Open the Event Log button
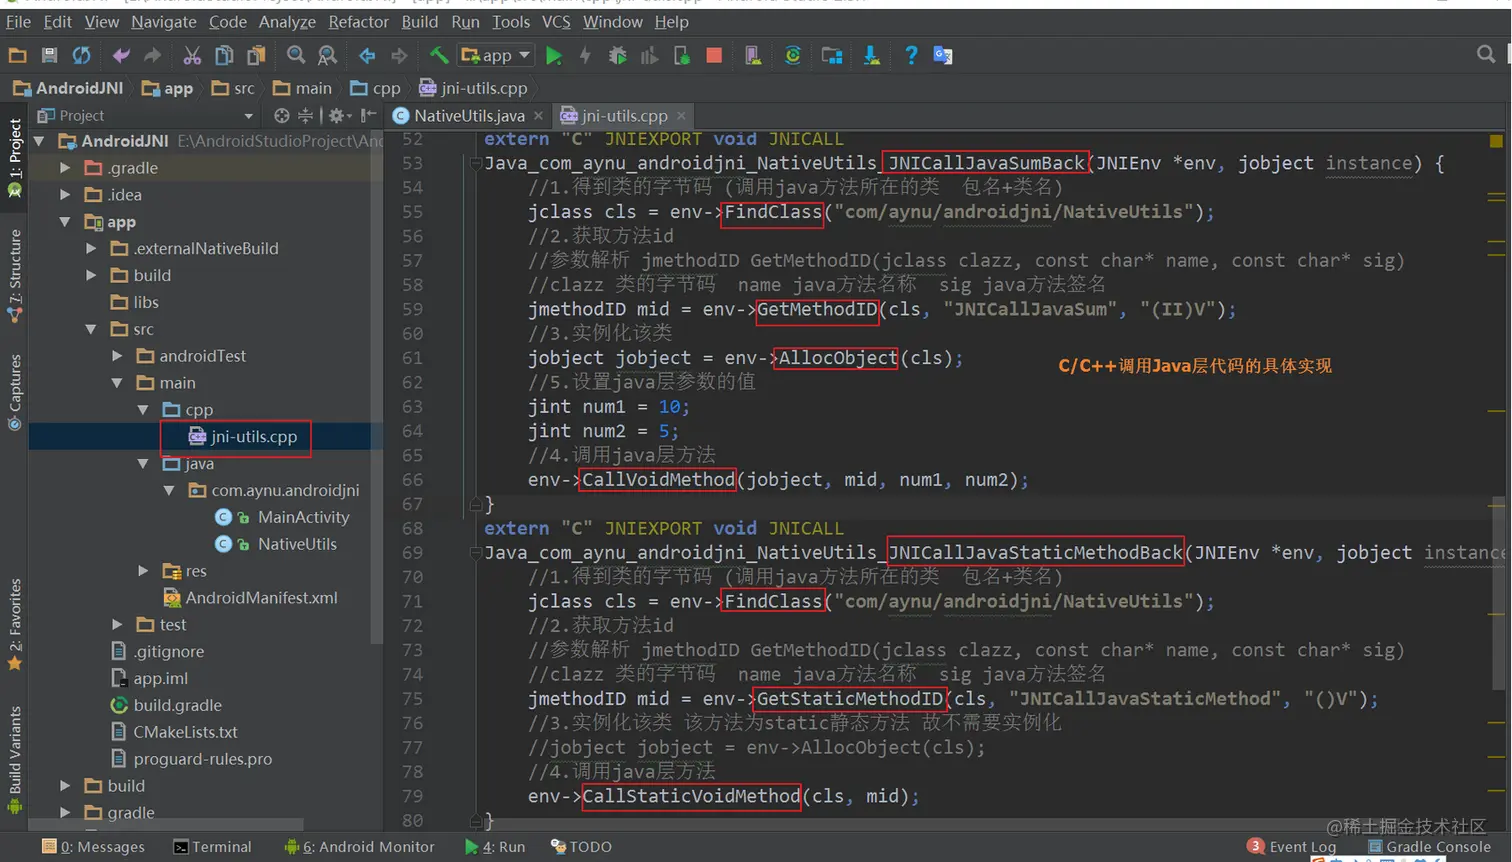 point(1292,847)
